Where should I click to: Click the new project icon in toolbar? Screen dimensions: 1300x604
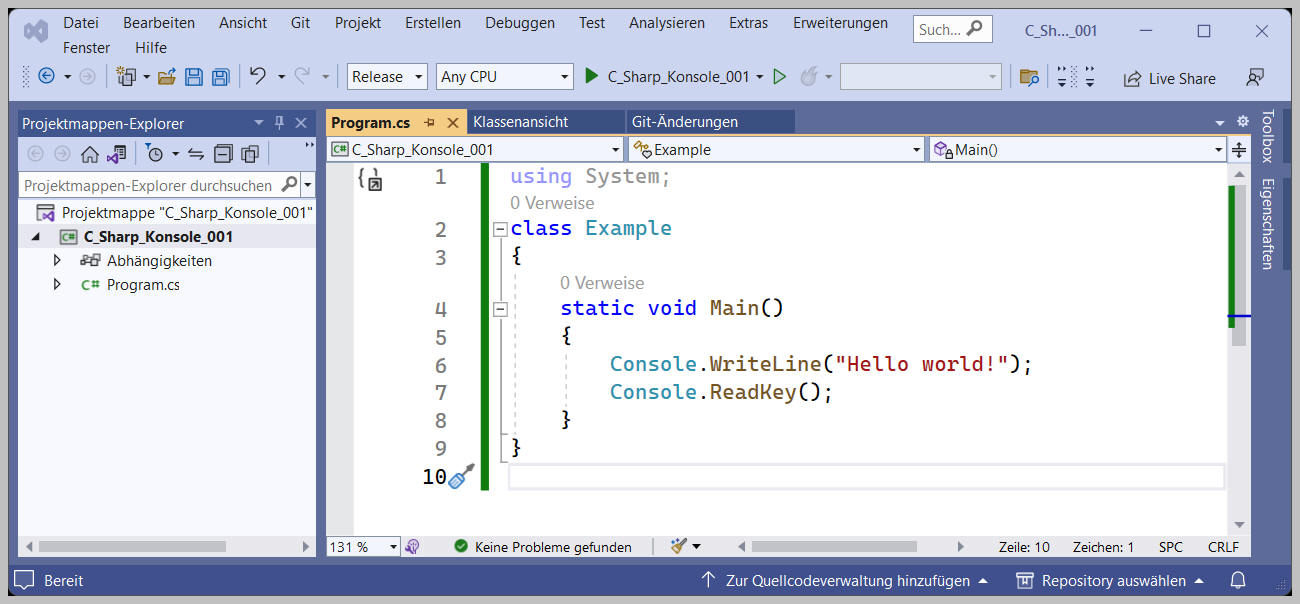126,76
